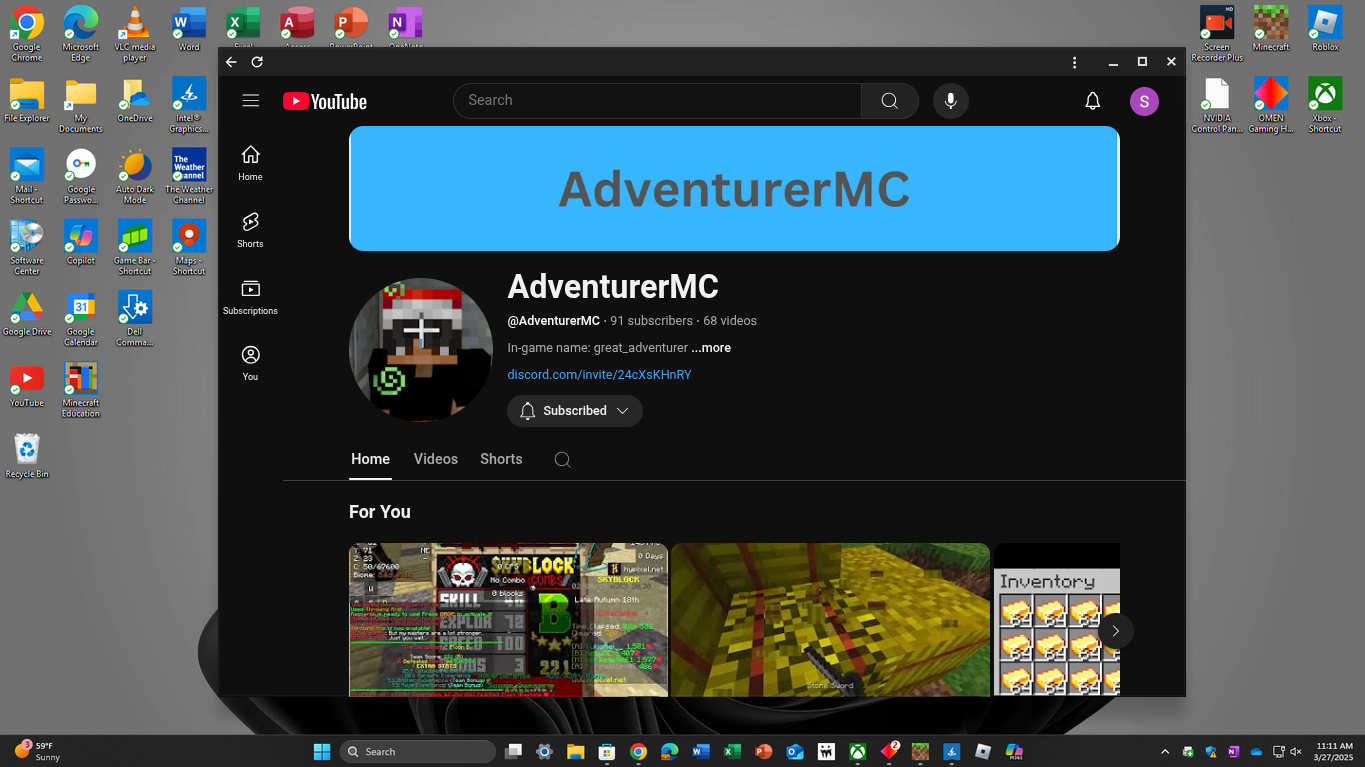Click the AdventurerMC channel title heading

point(613,287)
